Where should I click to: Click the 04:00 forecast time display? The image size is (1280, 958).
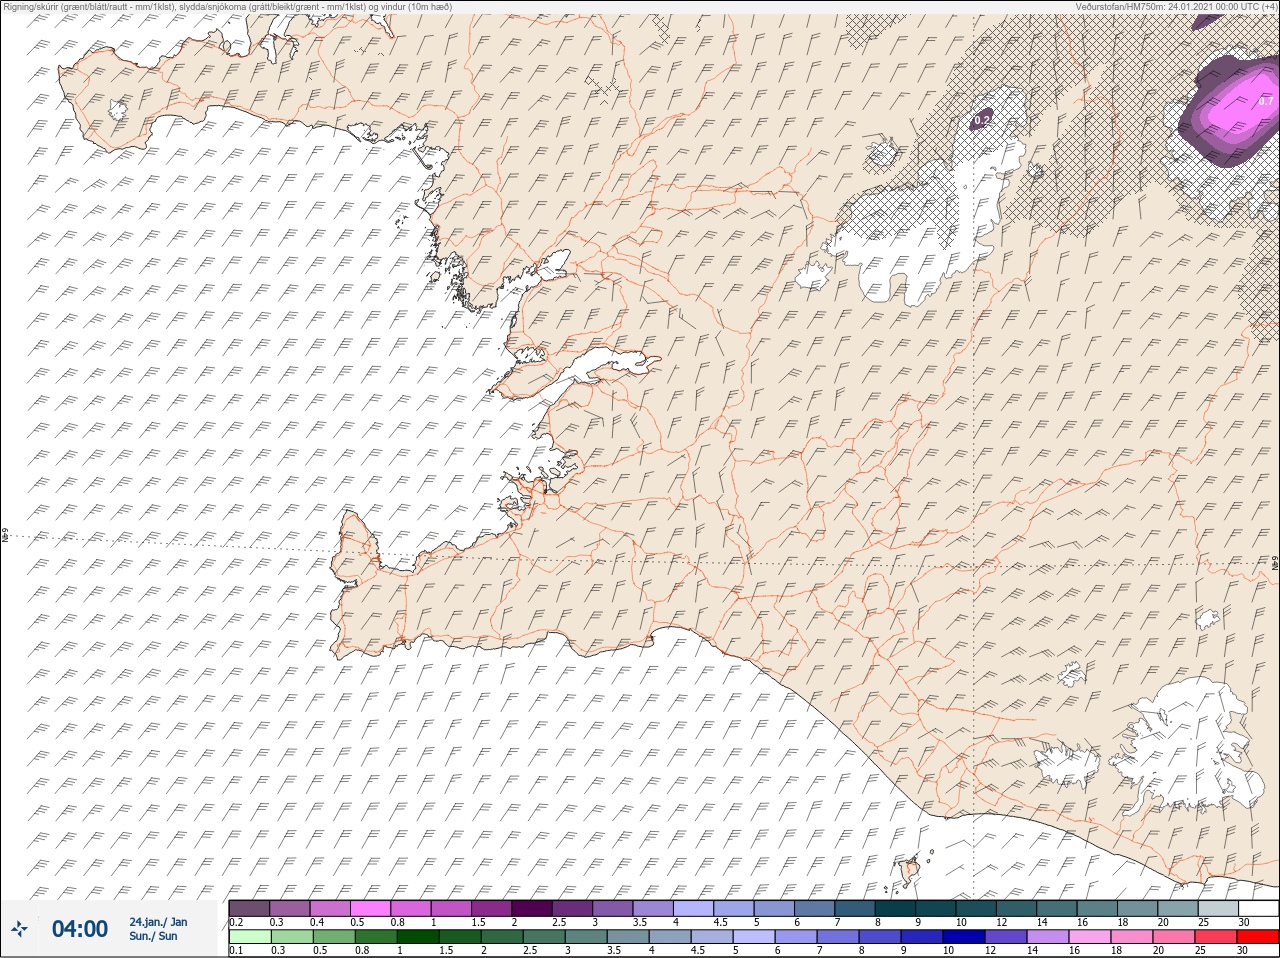[80, 929]
